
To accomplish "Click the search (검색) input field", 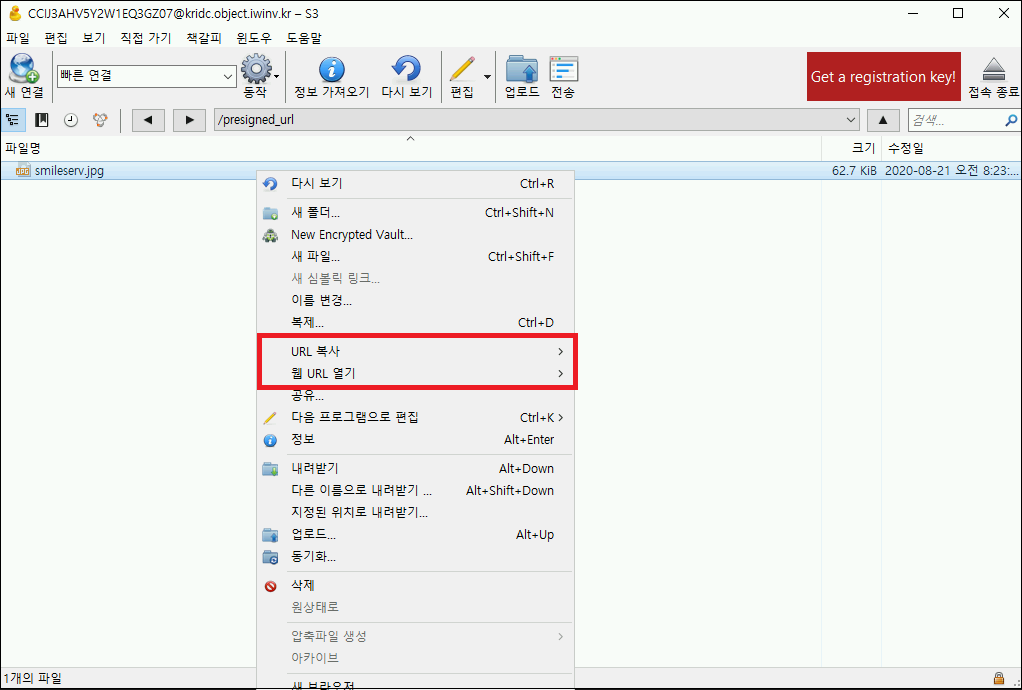I will click(x=956, y=121).
